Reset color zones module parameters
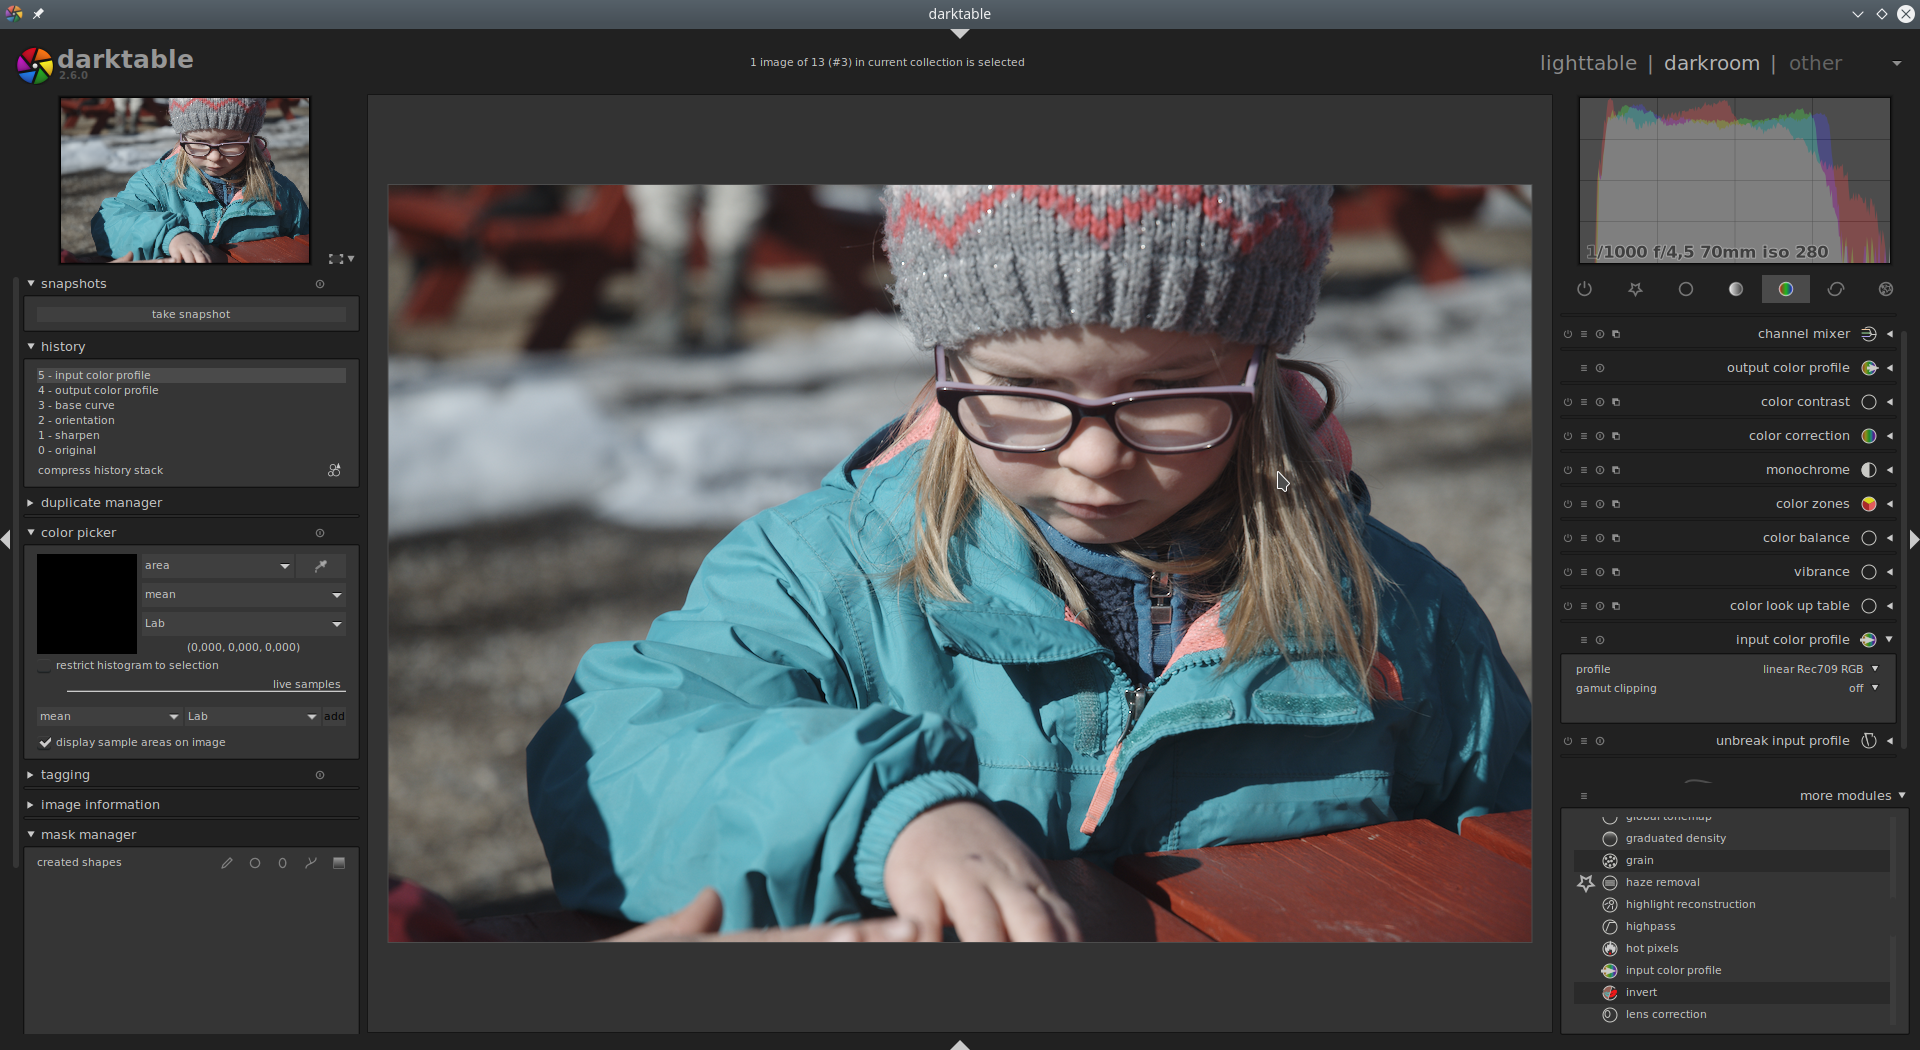The width and height of the screenshot is (1920, 1050). point(1600,504)
